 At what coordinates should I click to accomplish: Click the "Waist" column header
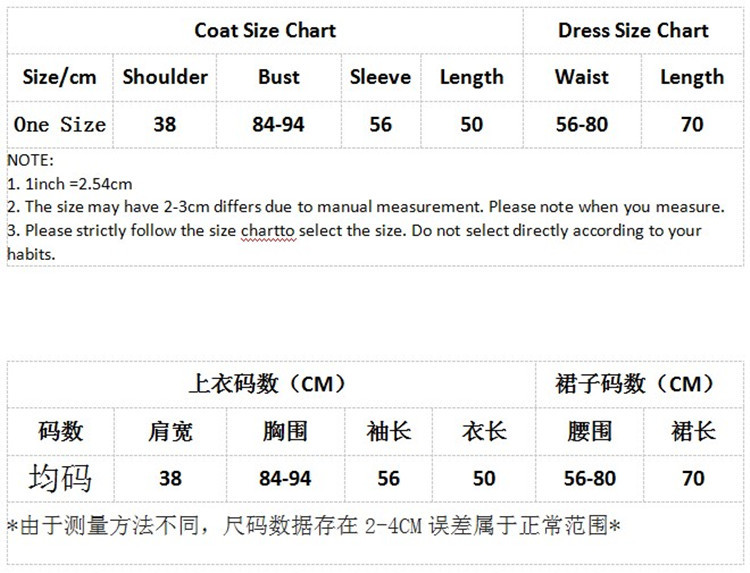tap(581, 77)
